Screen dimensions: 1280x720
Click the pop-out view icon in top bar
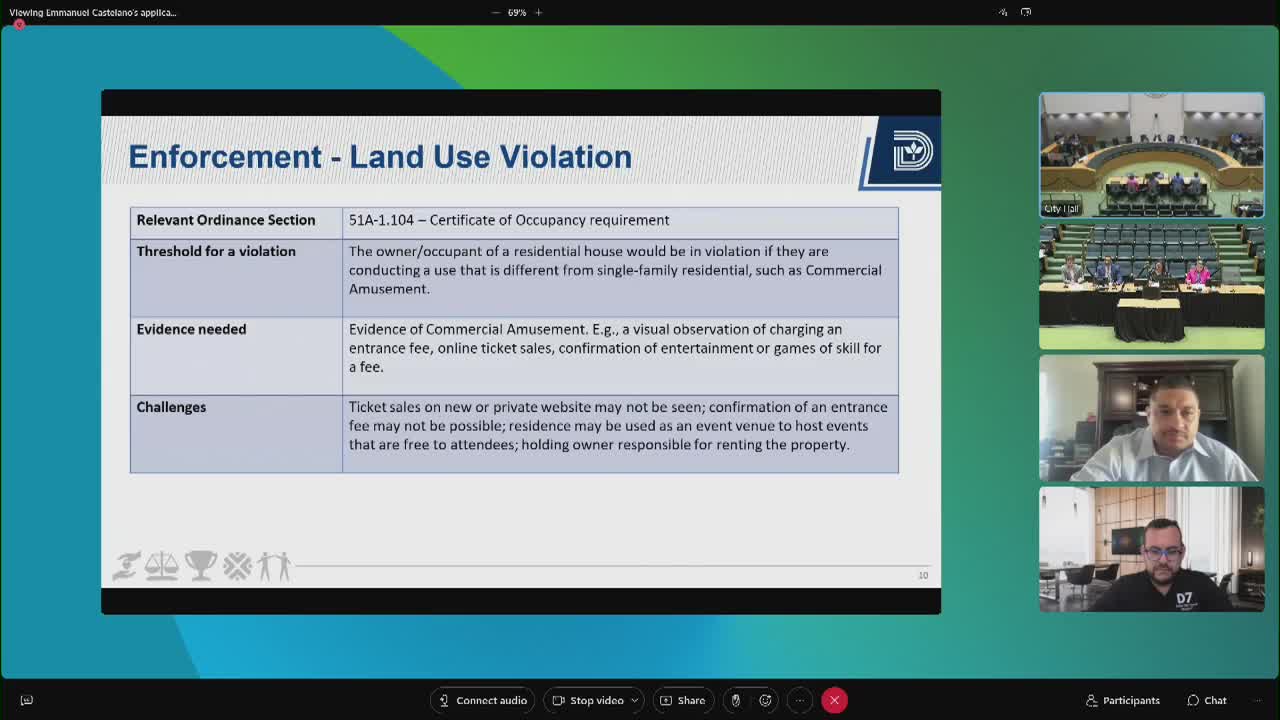tap(1026, 12)
